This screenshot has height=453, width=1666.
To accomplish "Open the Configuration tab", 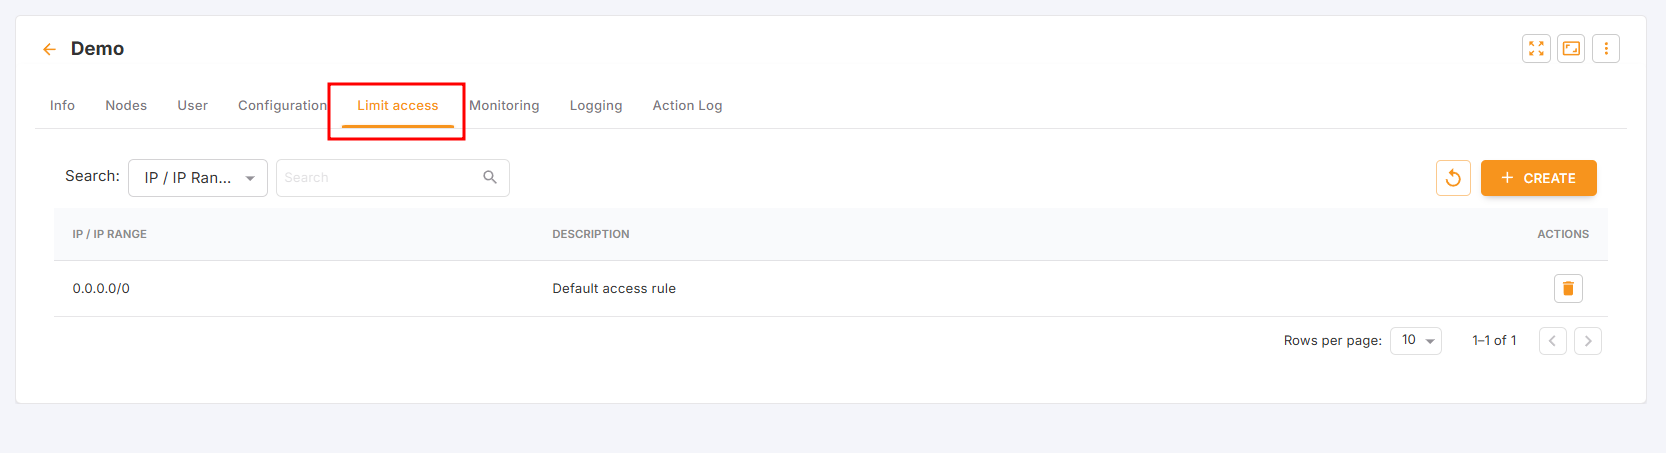I will click(x=282, y=105).
